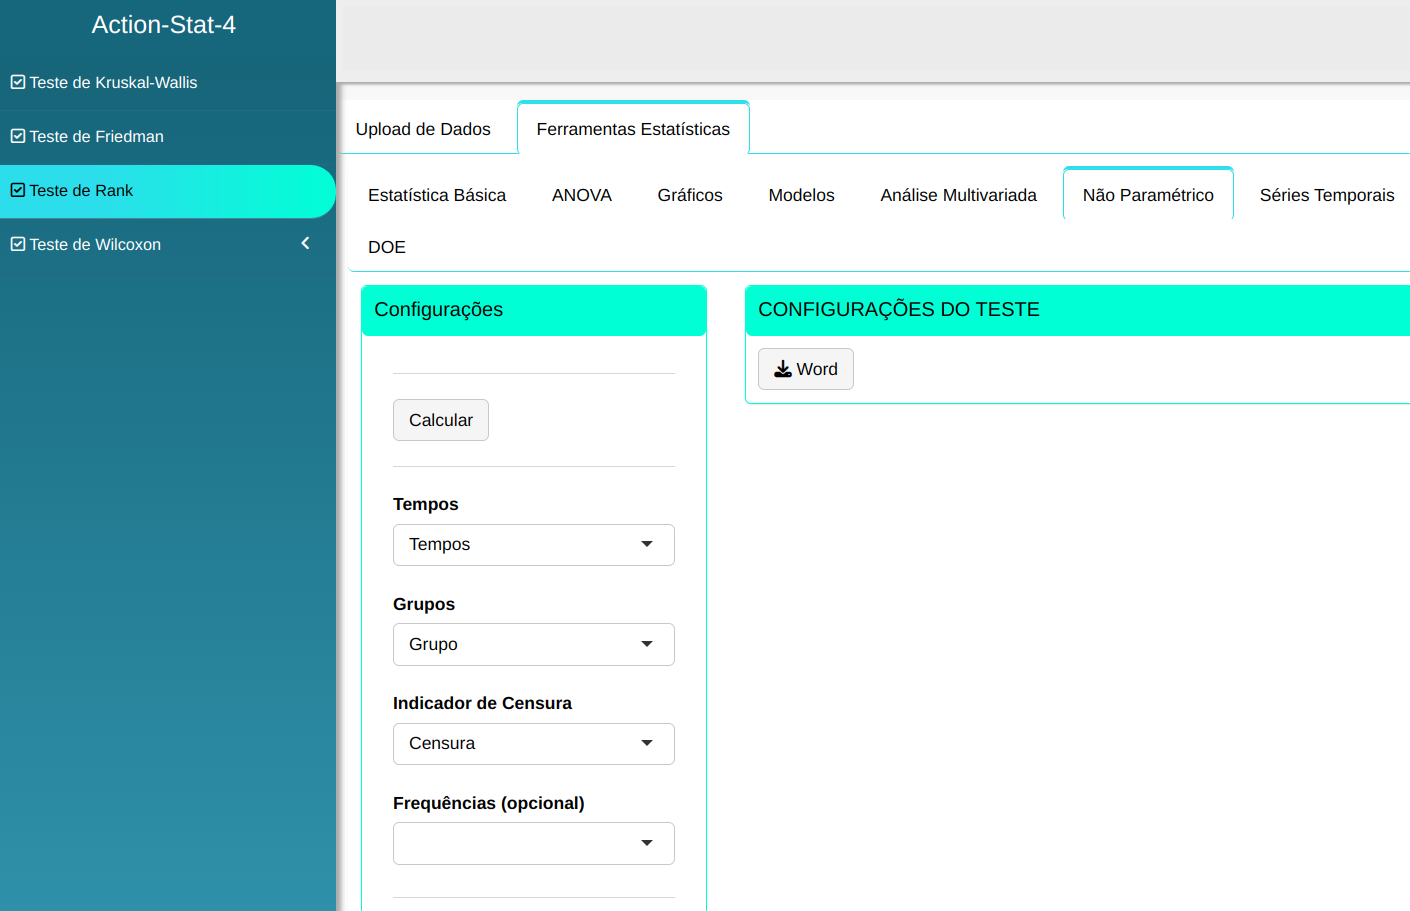Go to the Gráficos tab

(x=689, y=195)
